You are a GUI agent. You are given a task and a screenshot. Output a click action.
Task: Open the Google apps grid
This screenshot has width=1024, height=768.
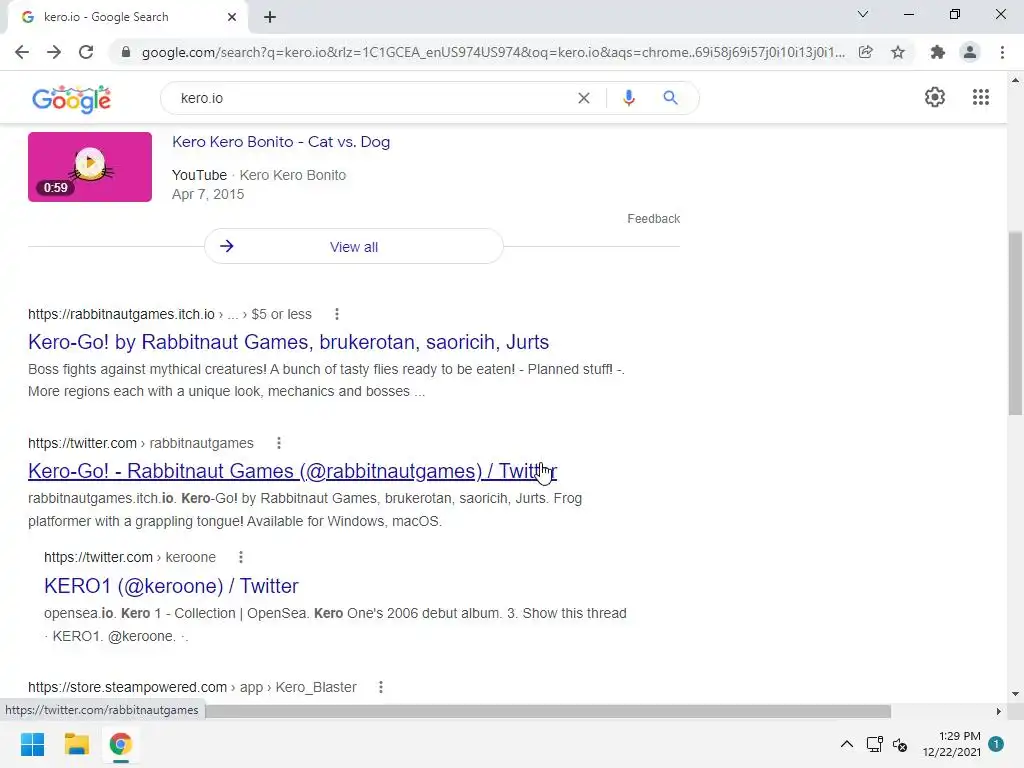[981, 97]
